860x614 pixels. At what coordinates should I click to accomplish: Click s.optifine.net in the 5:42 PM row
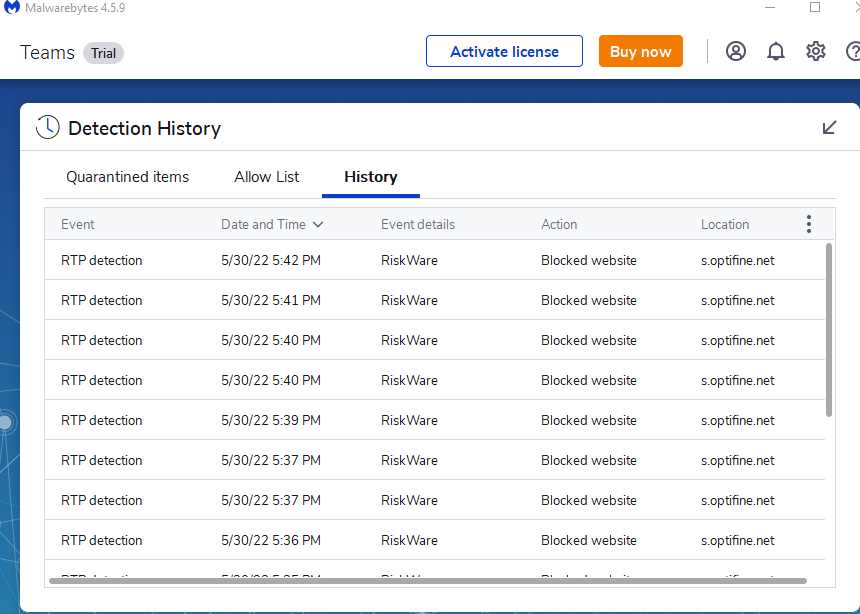coord(738,260)
